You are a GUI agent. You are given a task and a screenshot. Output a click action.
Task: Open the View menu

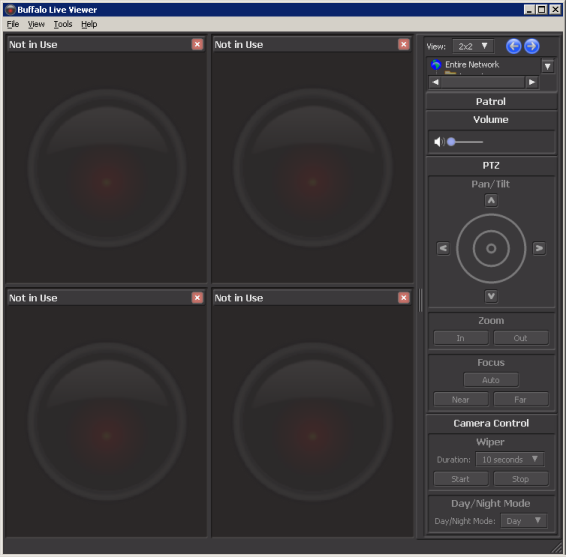36,24
